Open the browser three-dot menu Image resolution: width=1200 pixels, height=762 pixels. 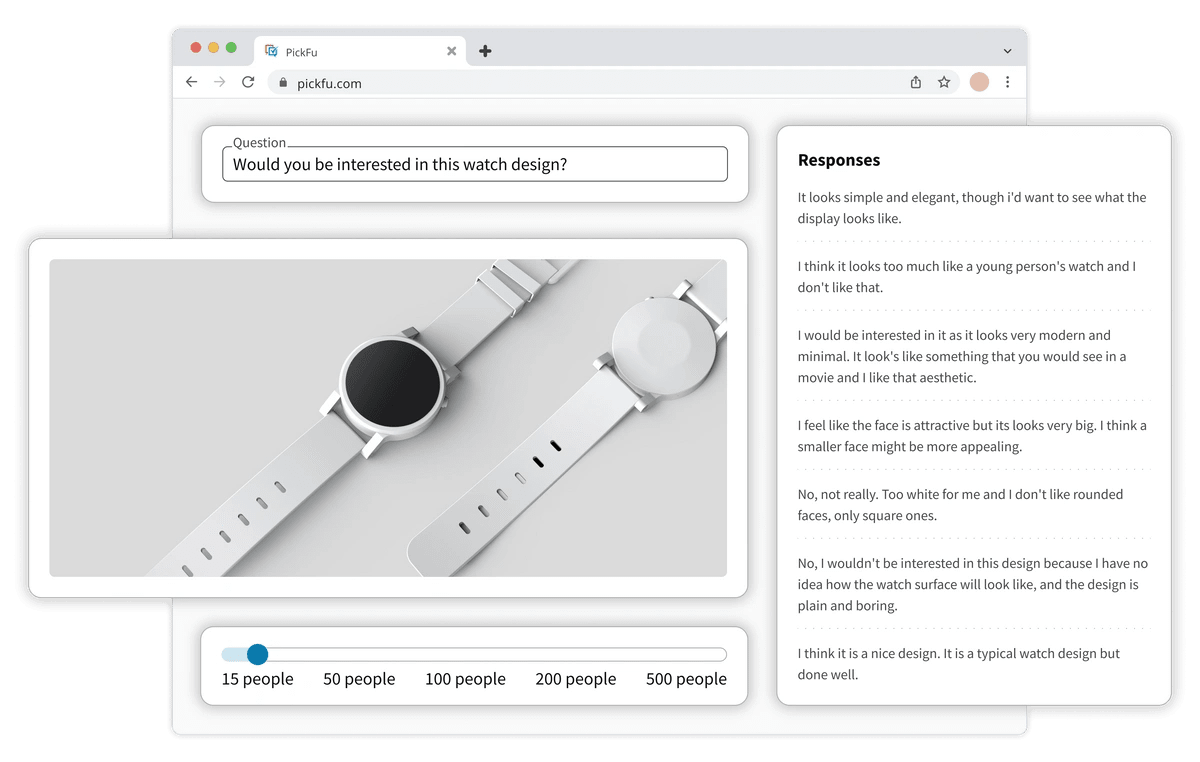tap(1008, 82)
